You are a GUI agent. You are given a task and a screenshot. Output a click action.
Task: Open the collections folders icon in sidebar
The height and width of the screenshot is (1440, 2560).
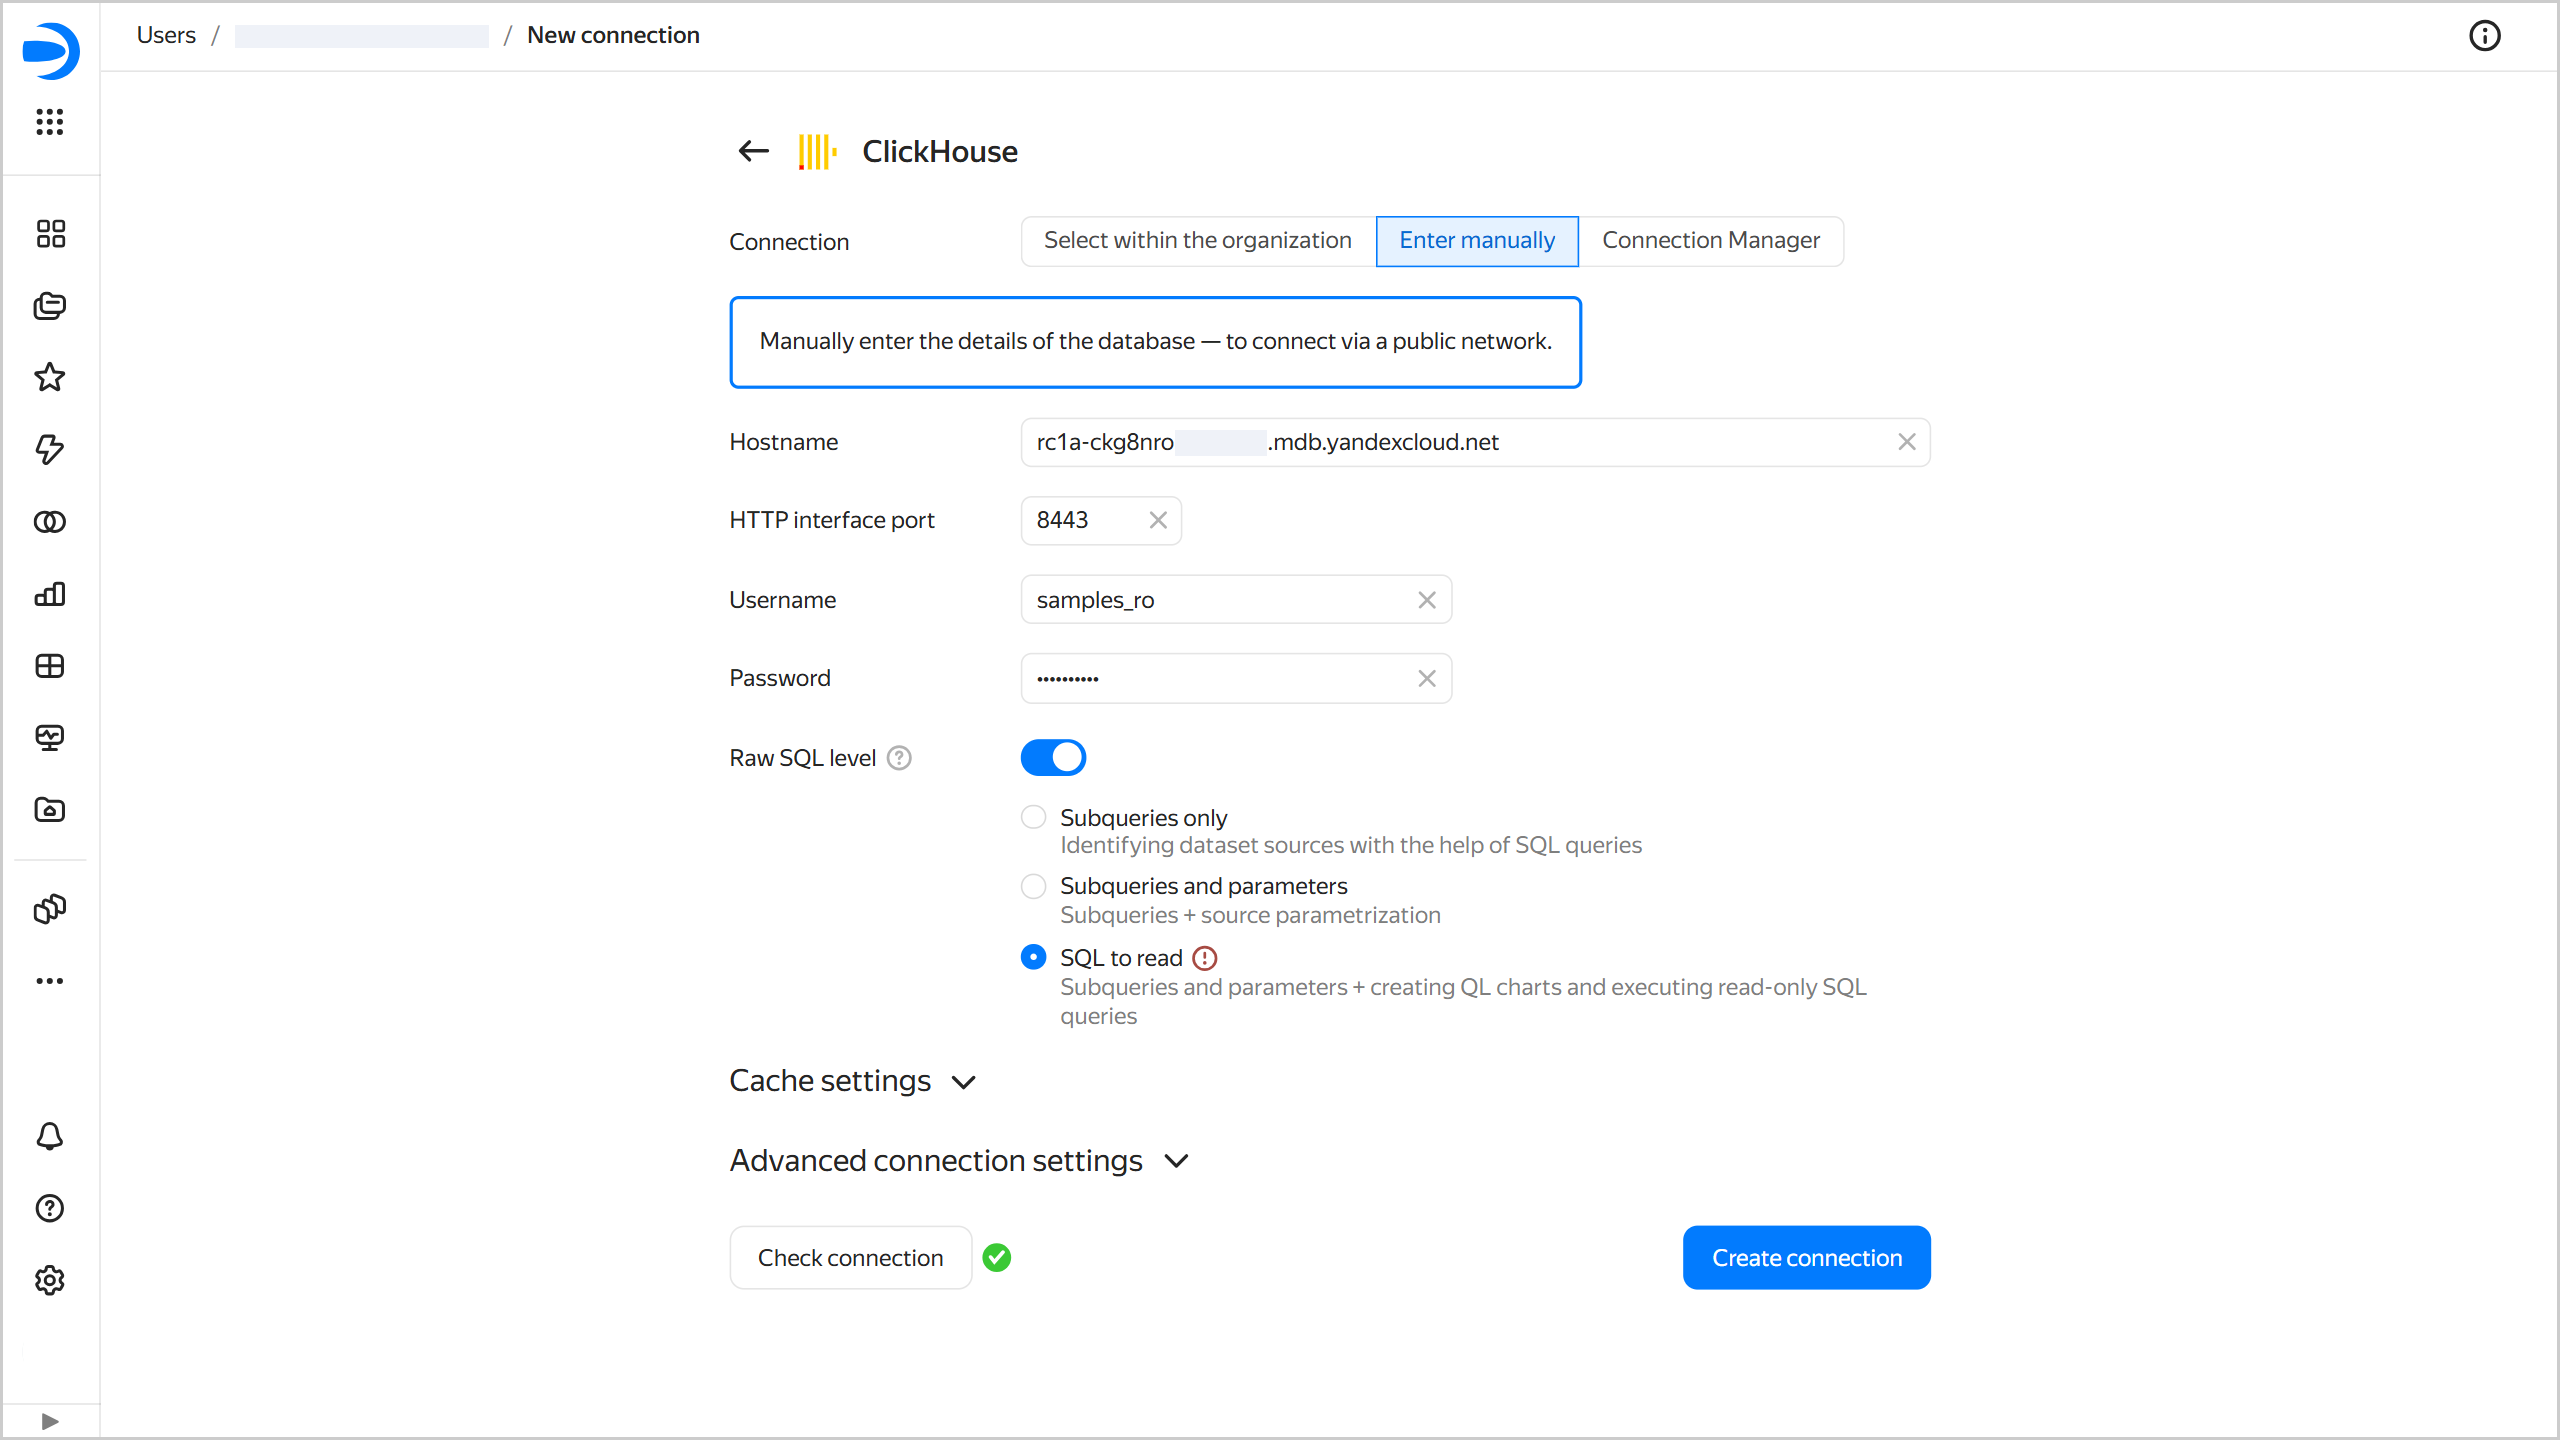coord(50,306)
